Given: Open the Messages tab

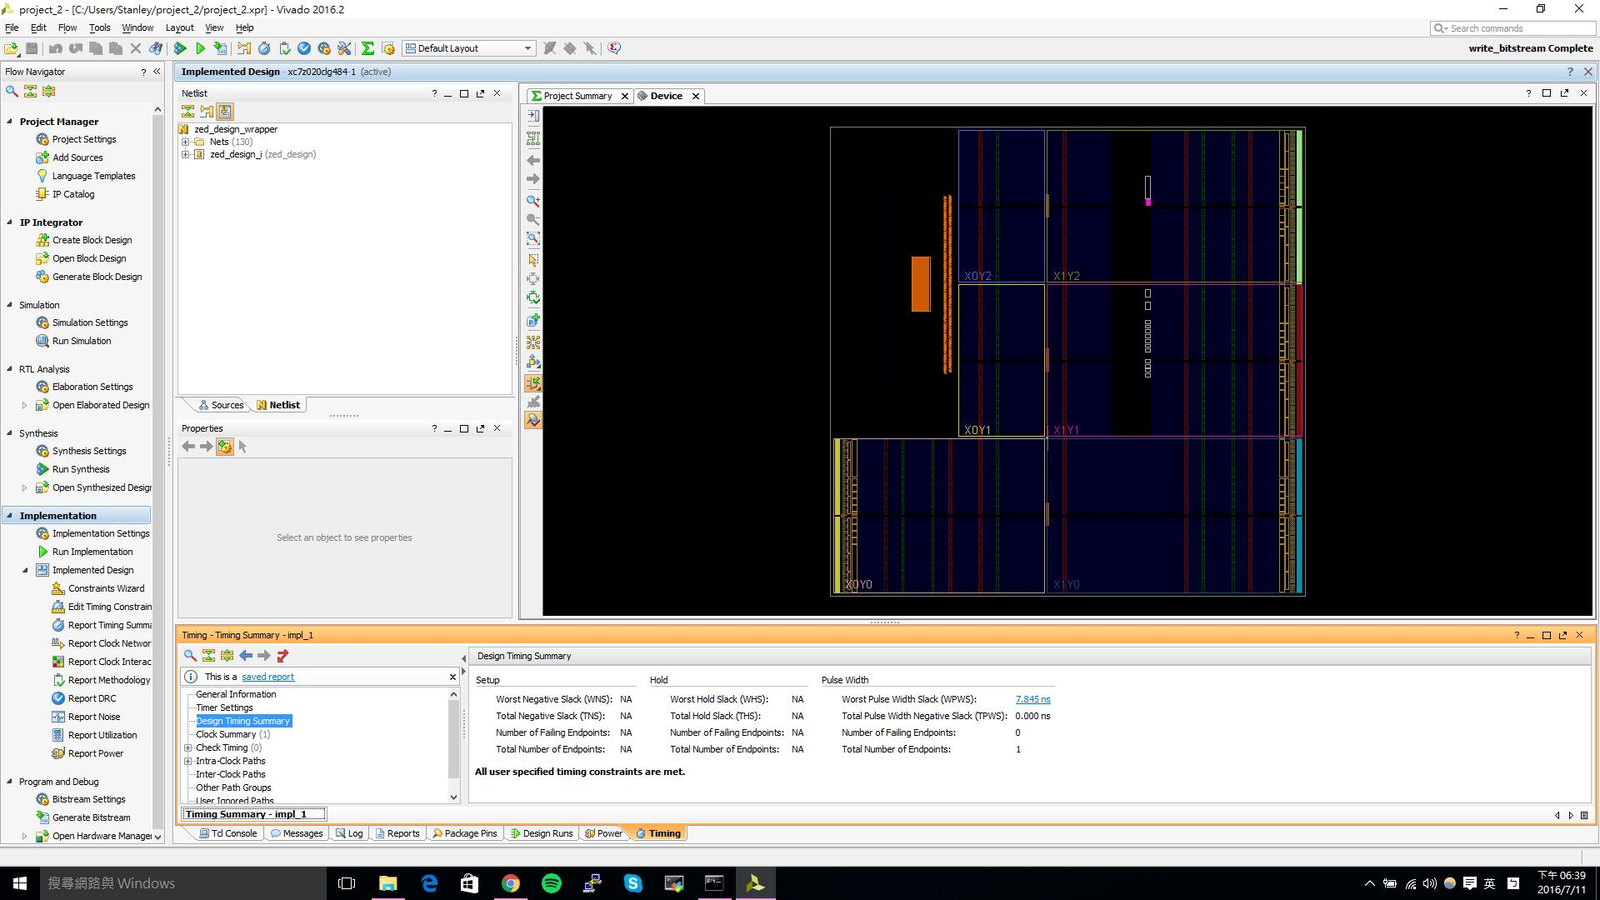Looking at the screenshot, I should tap(296, 833).
